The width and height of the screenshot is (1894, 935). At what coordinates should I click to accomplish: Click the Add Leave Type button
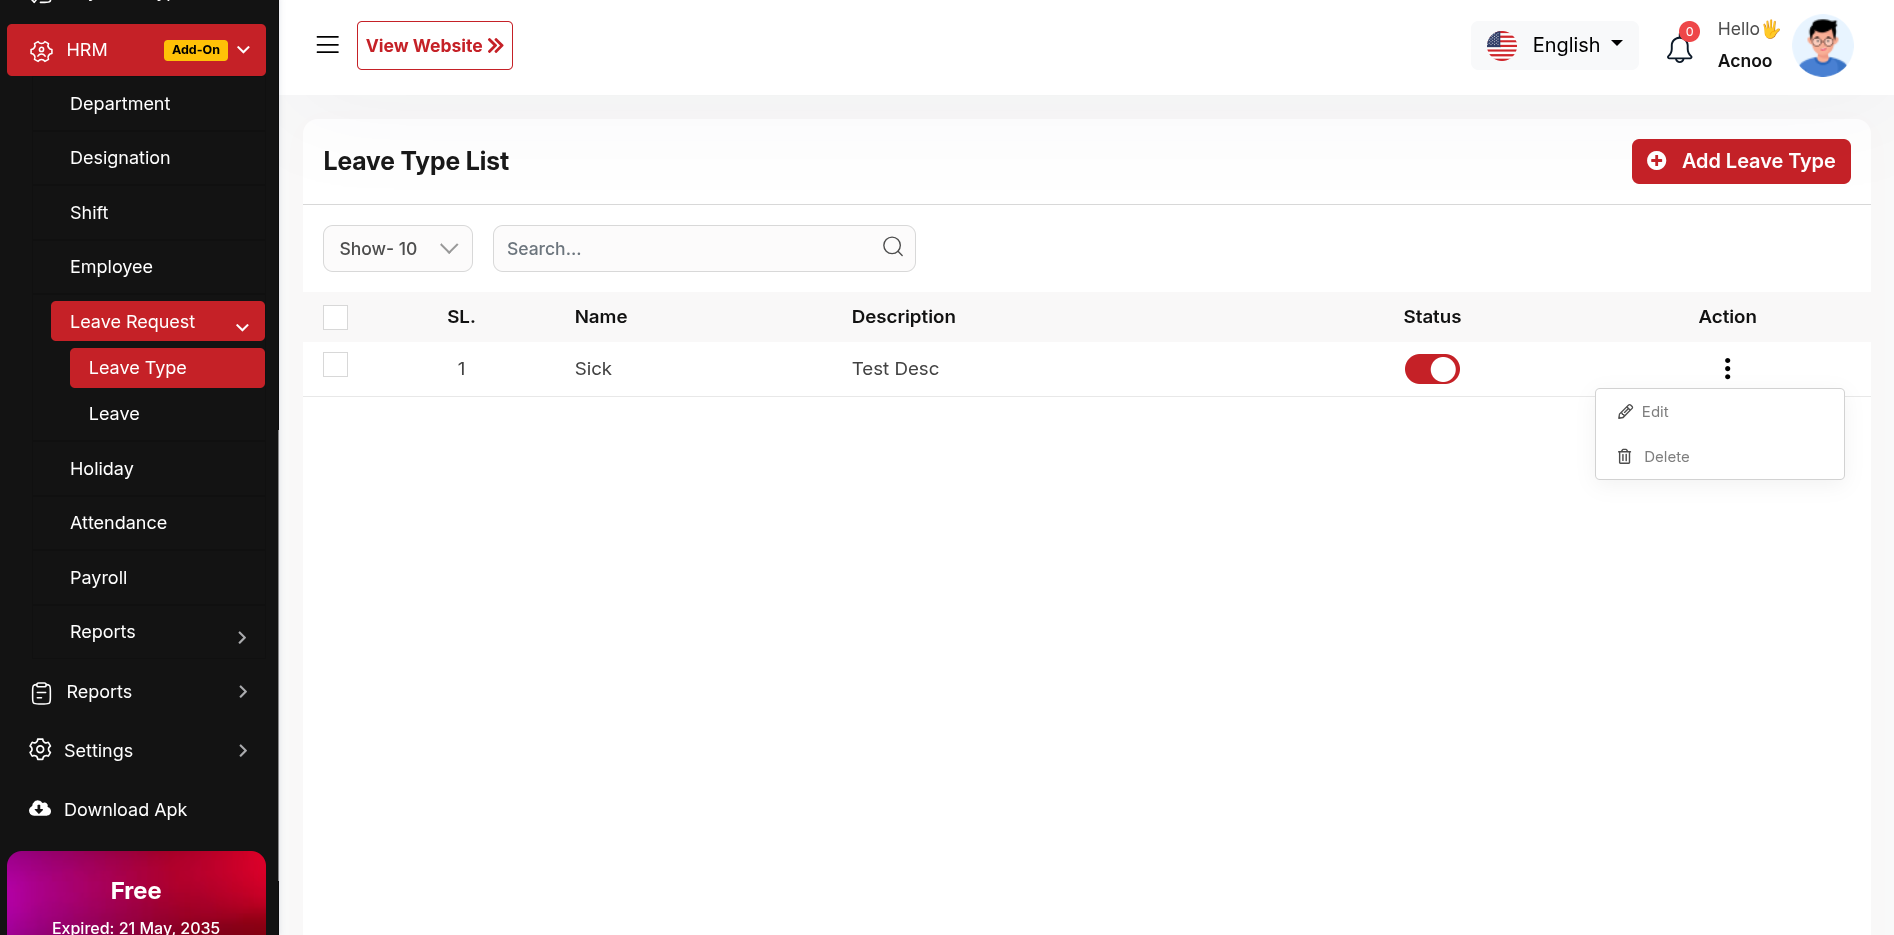[x=1740, y=161]
